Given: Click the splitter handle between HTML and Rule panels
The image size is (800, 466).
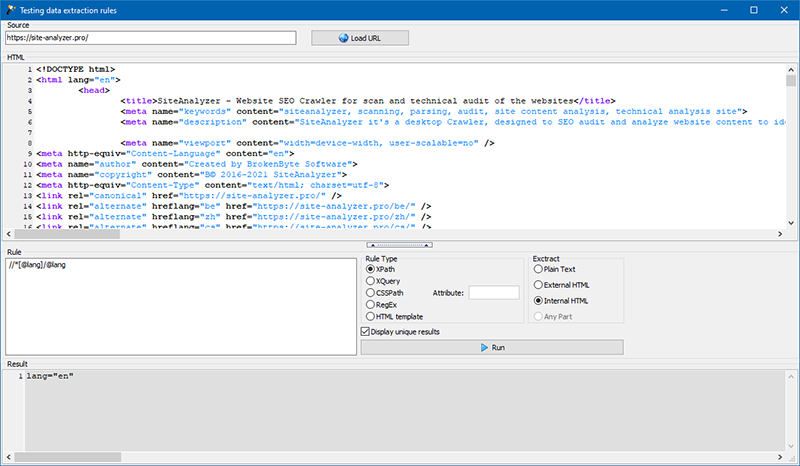Looking at the screenshot, I should tap(399, 245).
